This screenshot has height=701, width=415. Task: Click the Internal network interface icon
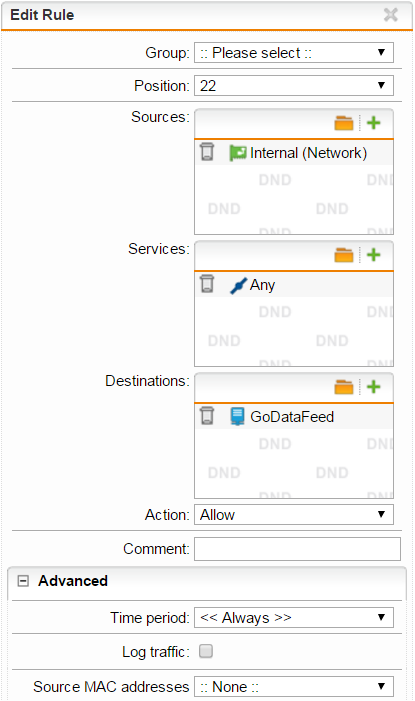237,153
